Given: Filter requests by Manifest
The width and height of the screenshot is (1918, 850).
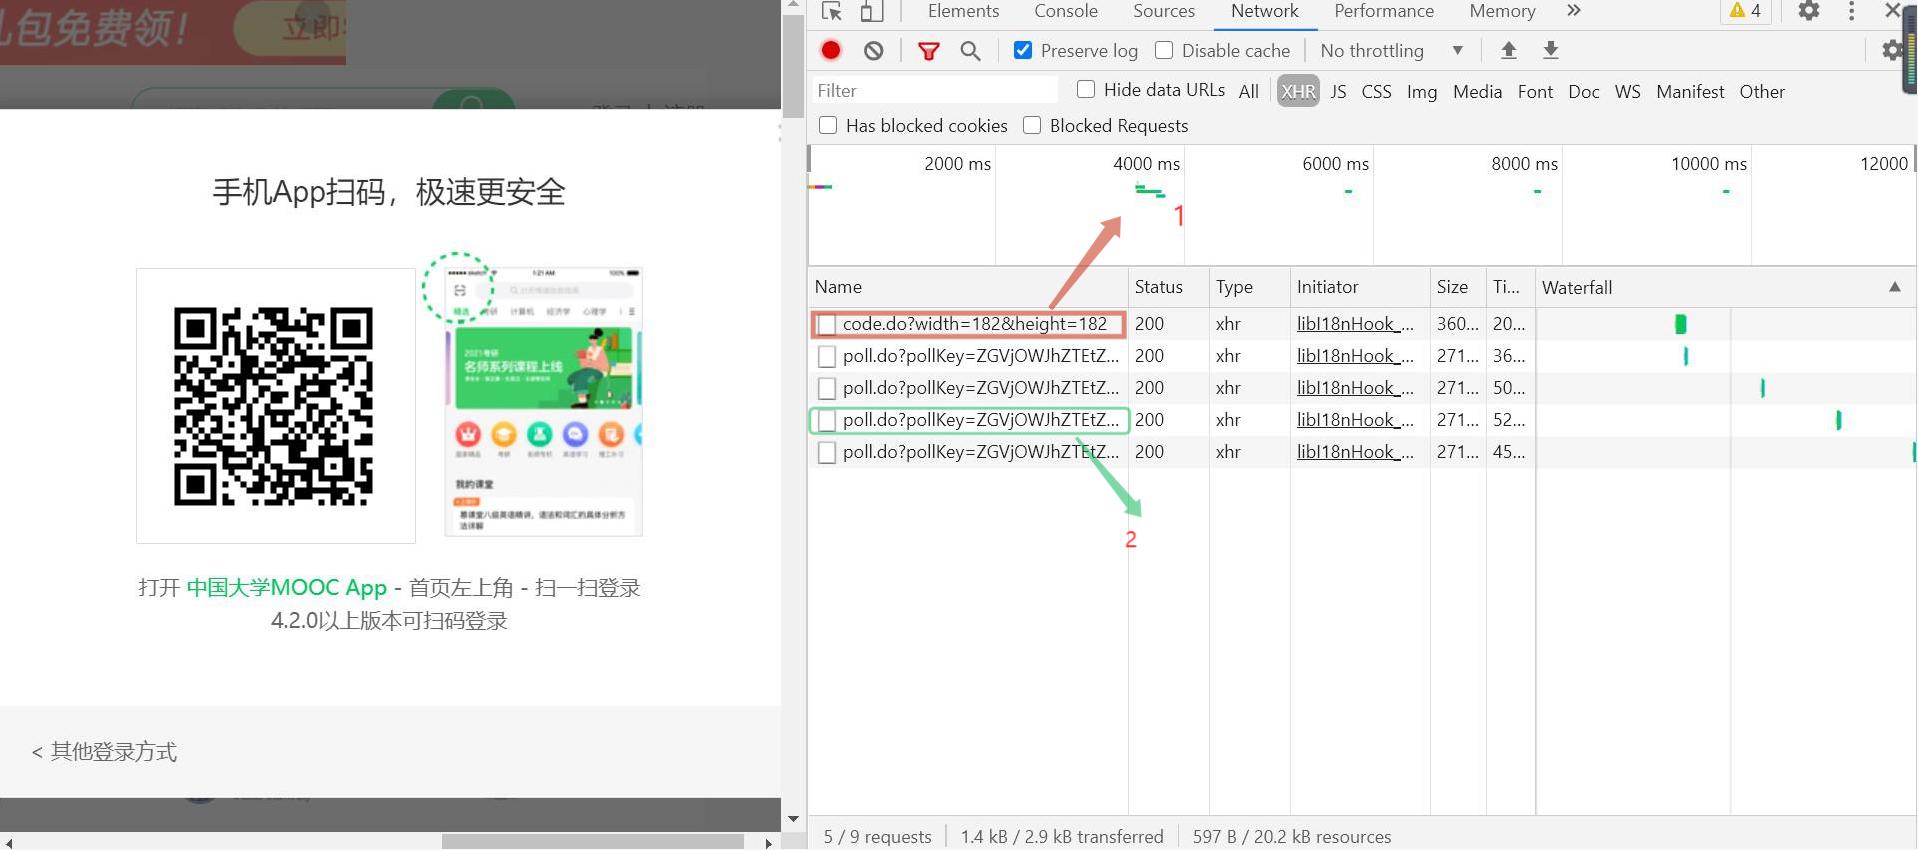Looking at the screenshot, I should pyautogui.click(x=1690, y=91).
